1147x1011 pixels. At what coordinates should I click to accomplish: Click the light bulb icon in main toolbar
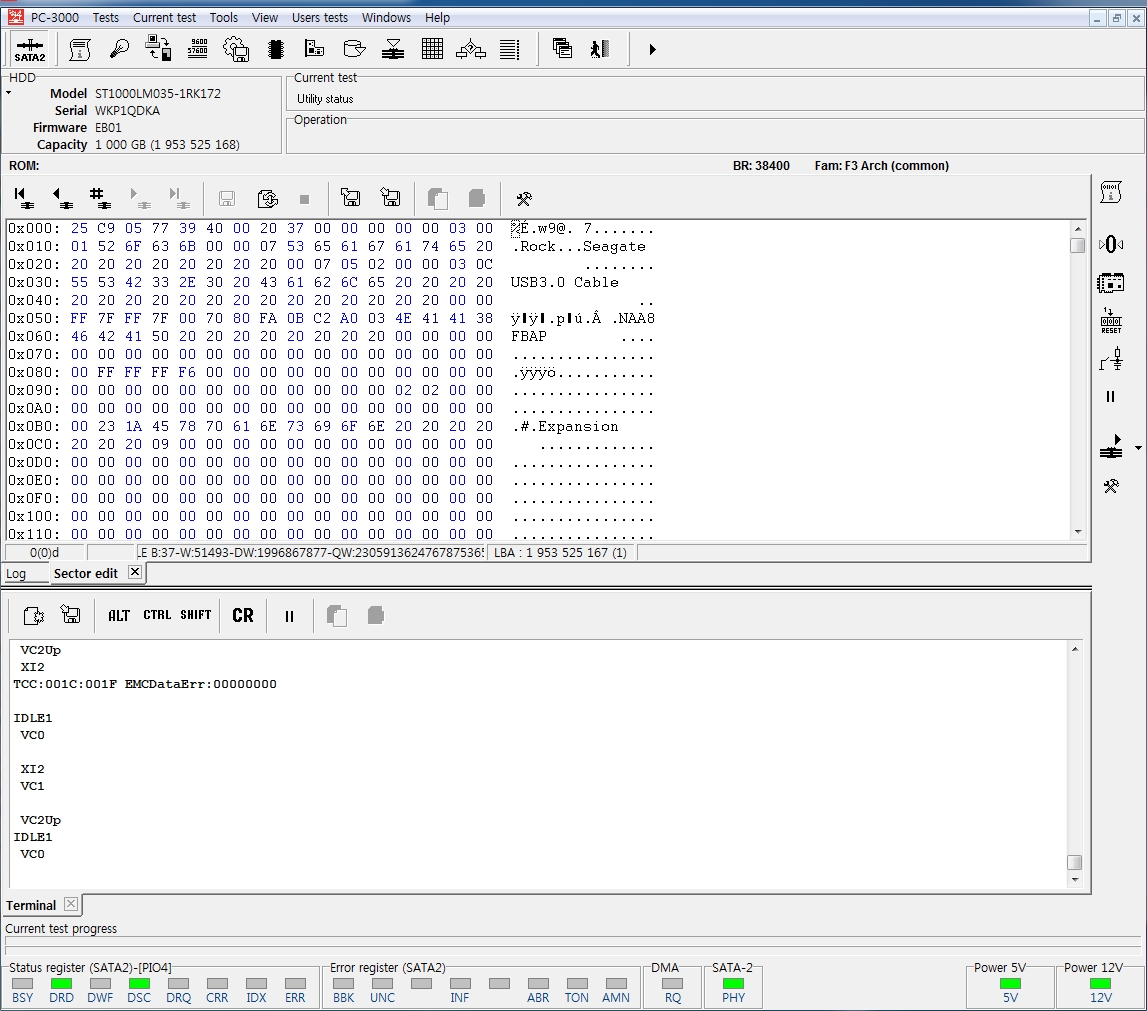pos(120,49)
